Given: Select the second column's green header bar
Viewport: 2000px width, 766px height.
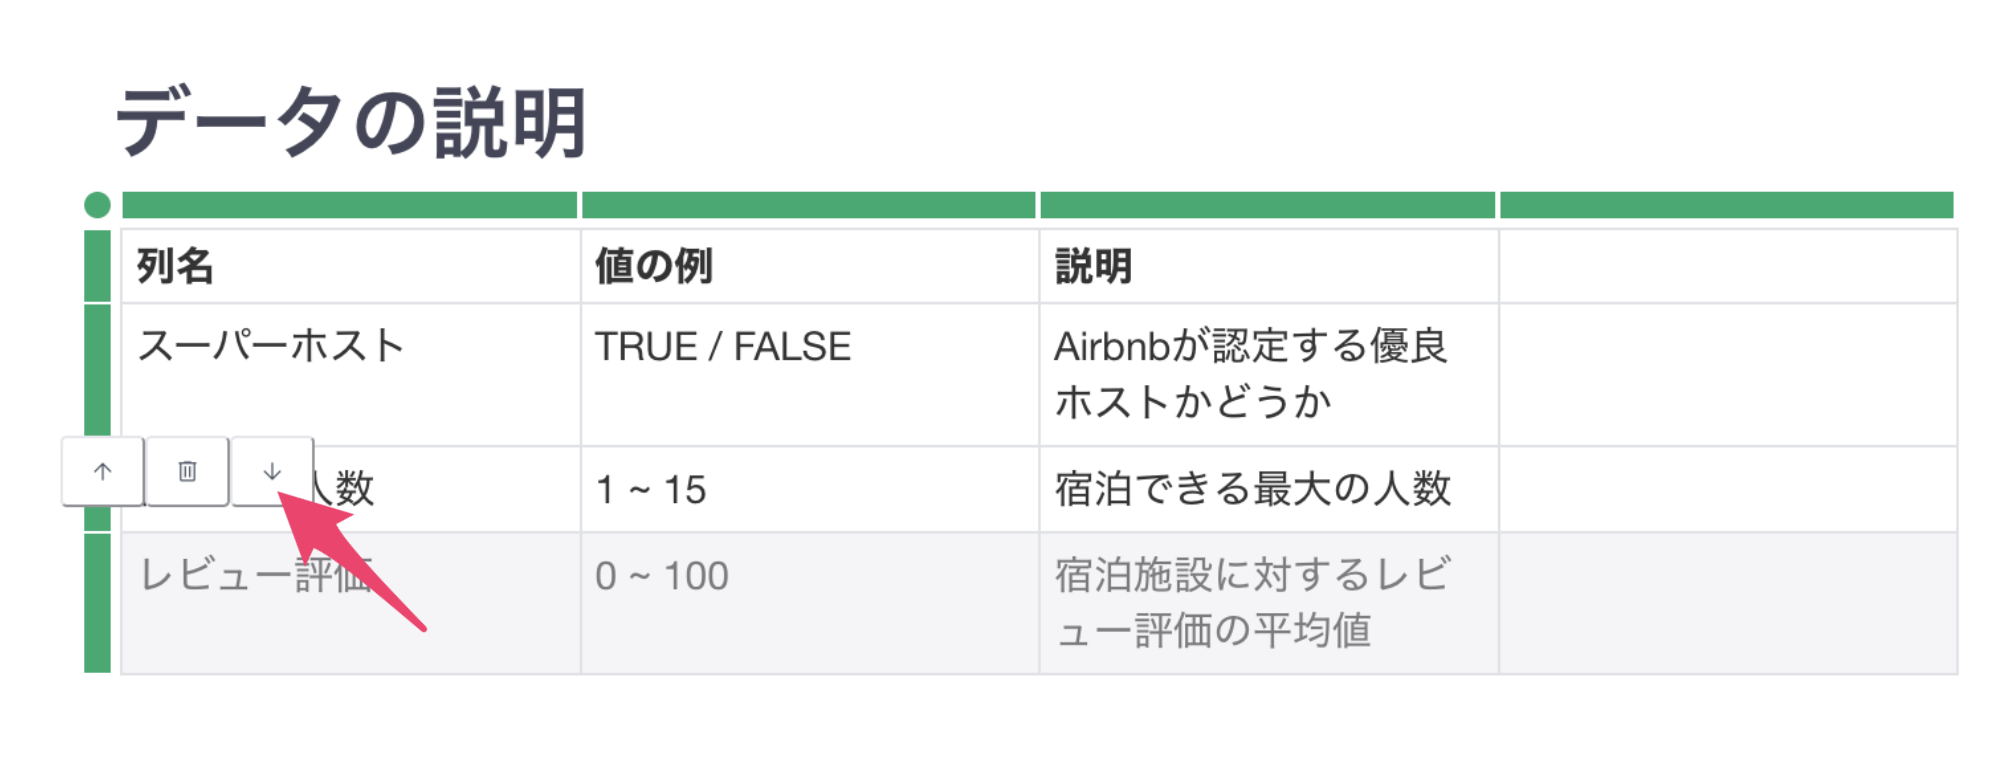Looking at the screenshot, I should click(x=808, y=205).
